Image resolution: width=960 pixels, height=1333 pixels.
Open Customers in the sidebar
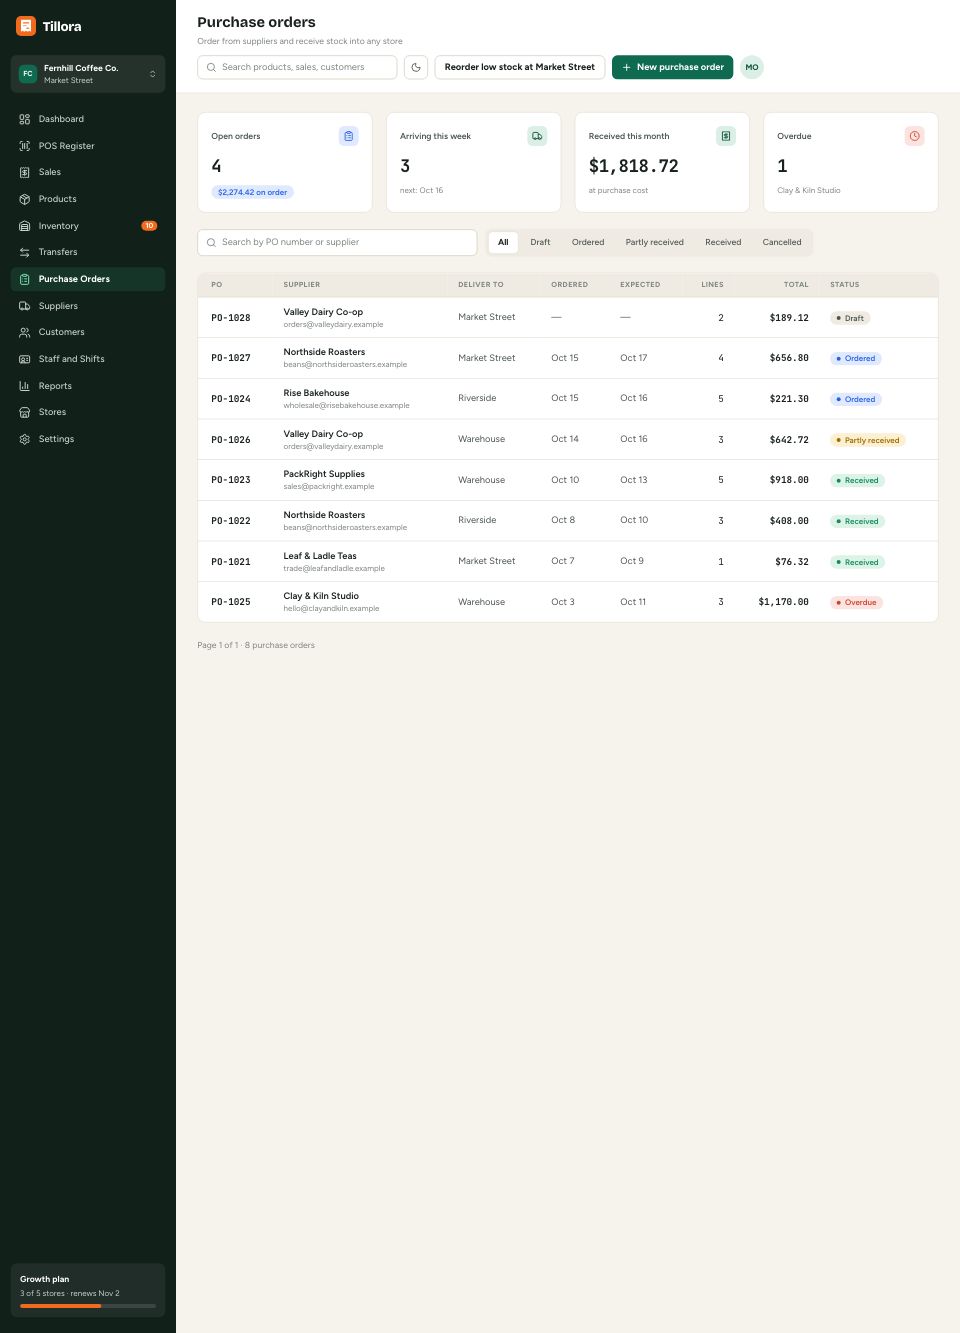click(x=88, y=332)
